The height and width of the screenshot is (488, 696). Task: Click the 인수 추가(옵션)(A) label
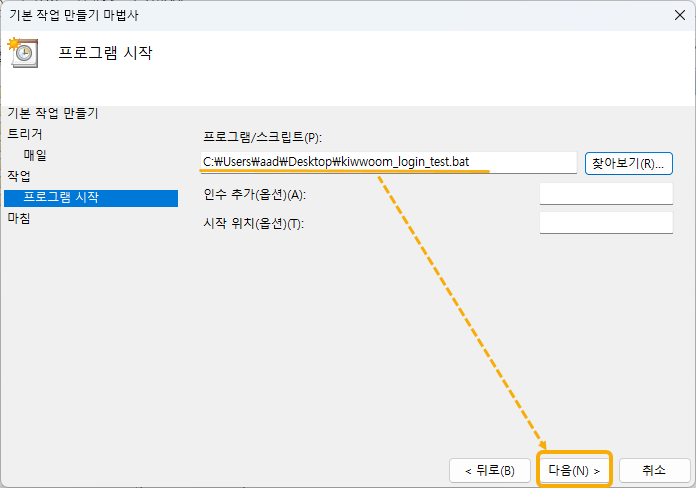click(x=253, y=194)
